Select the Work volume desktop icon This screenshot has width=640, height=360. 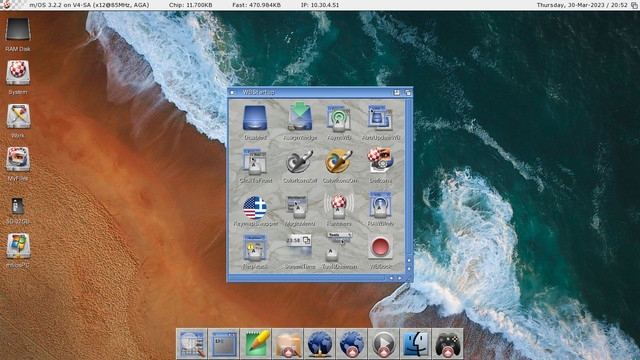pos(18,116)
